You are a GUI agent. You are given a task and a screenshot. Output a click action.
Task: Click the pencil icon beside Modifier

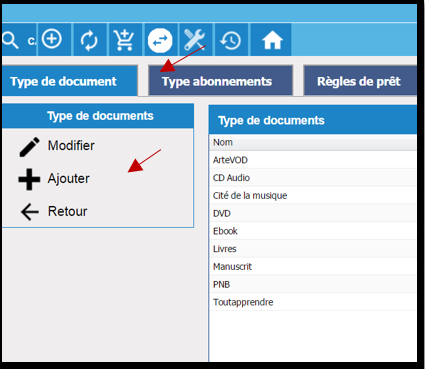[x=29, y=147]
